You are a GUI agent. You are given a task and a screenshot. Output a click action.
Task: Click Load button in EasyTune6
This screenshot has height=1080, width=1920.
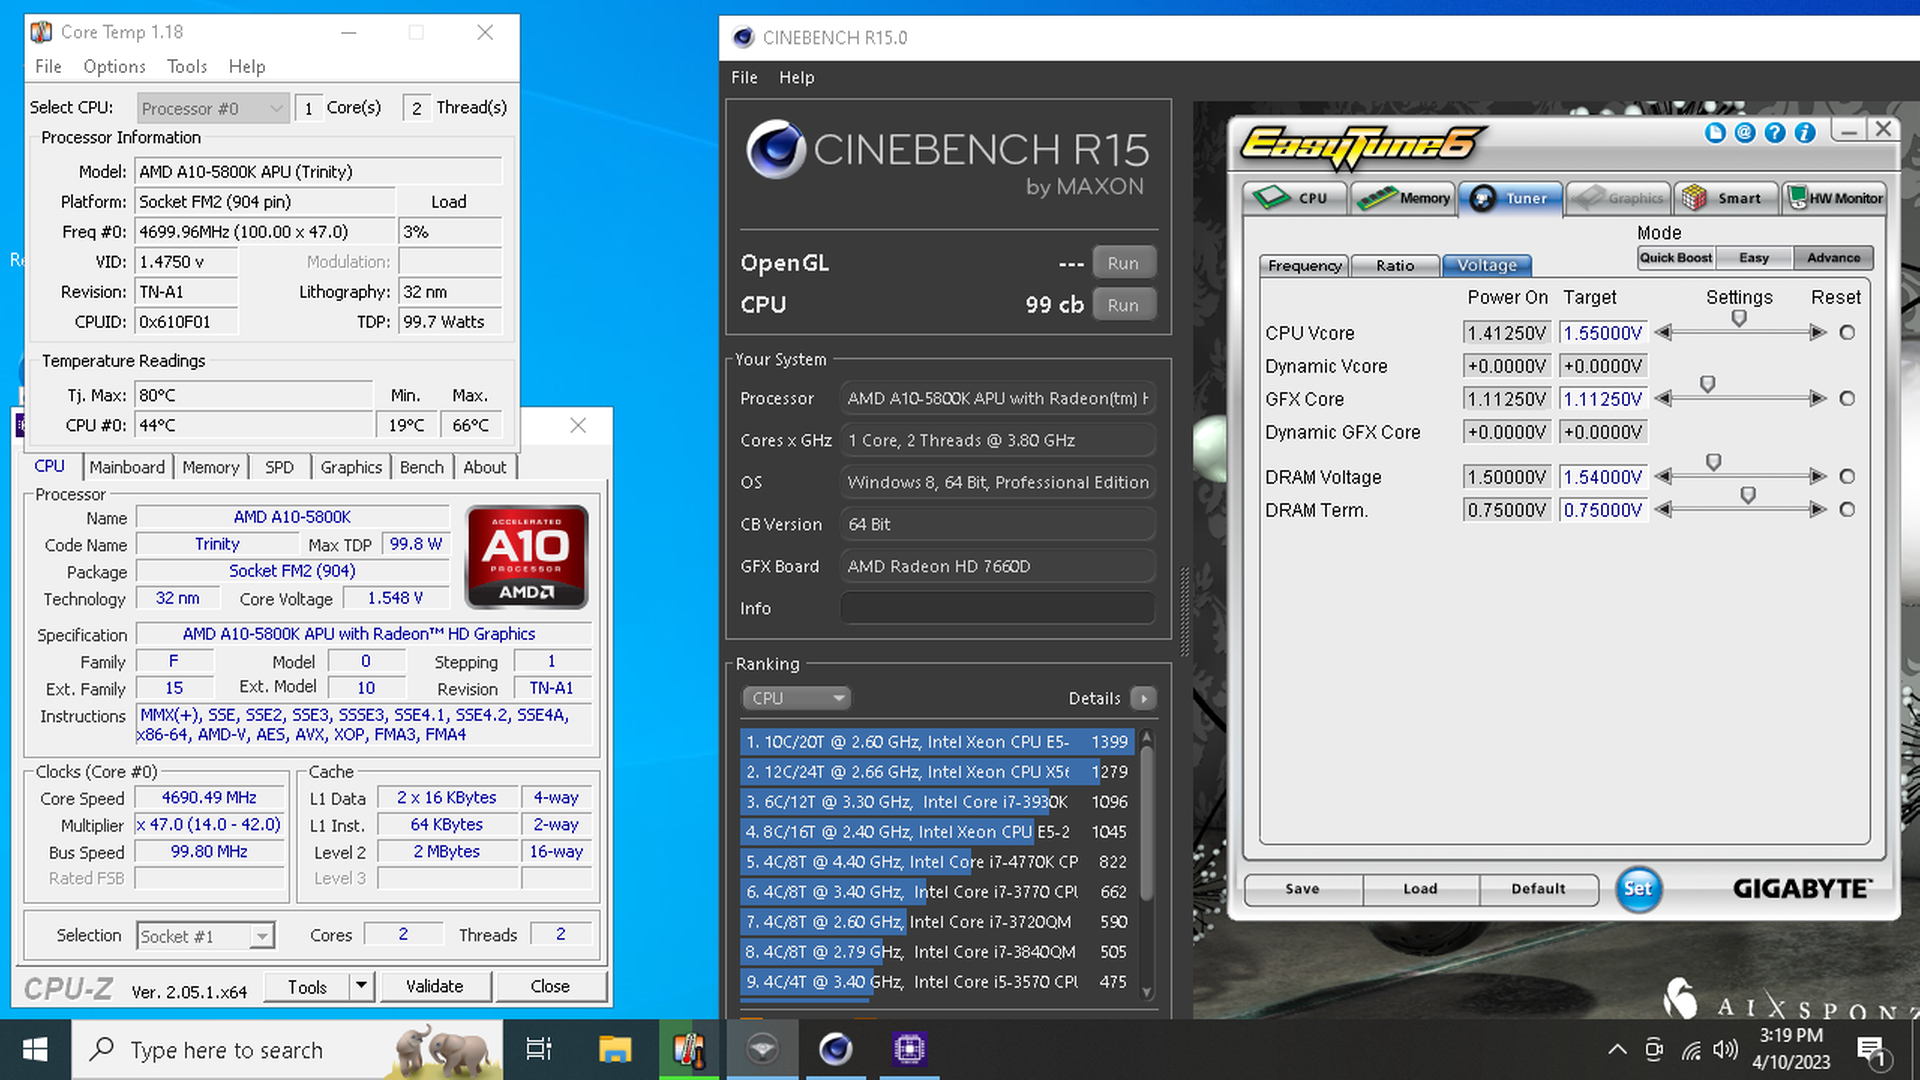[1420, 889]
